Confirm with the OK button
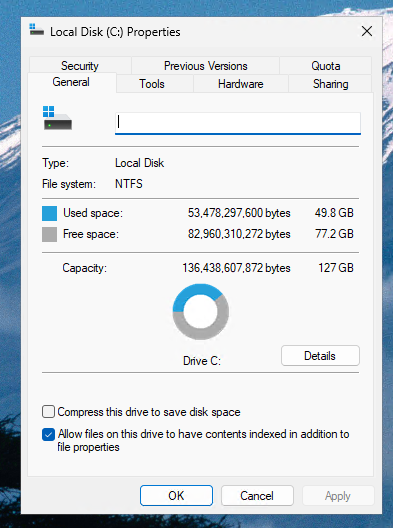 (x=176, y=496)
